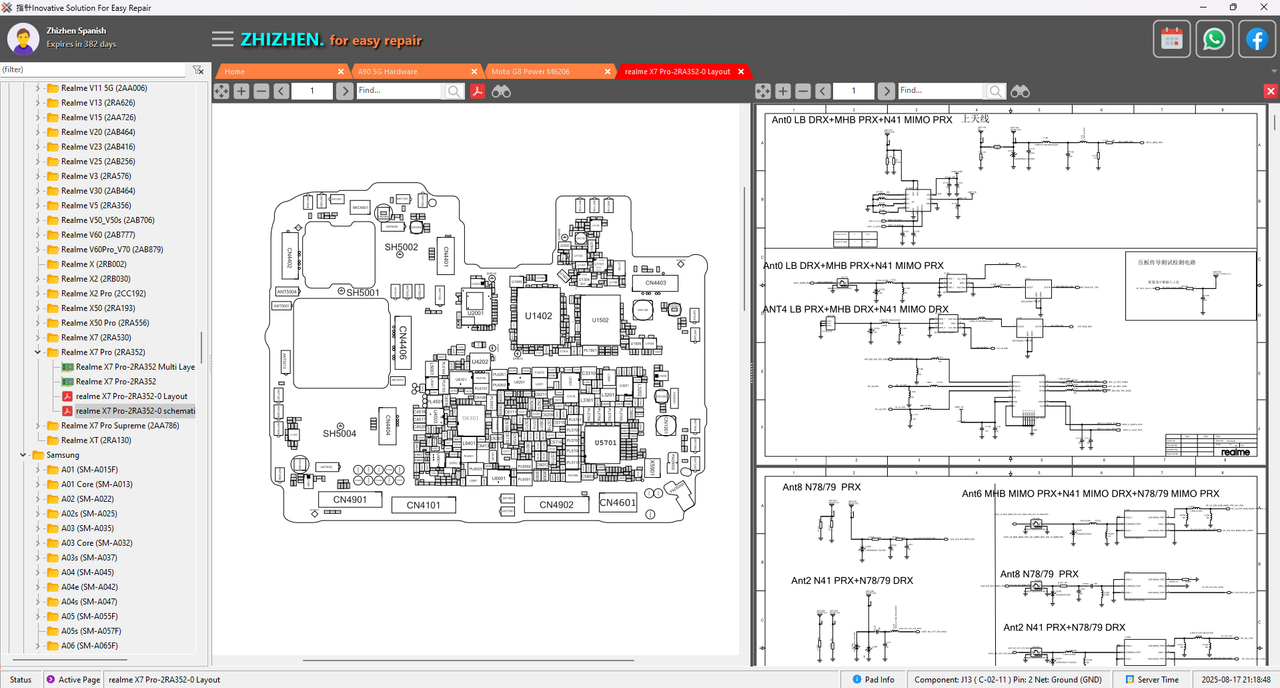Expand the Realme X7 Pro Supreme (2AA786) folder
This screenshot has height=688, width=1280.
coord(39,425)
